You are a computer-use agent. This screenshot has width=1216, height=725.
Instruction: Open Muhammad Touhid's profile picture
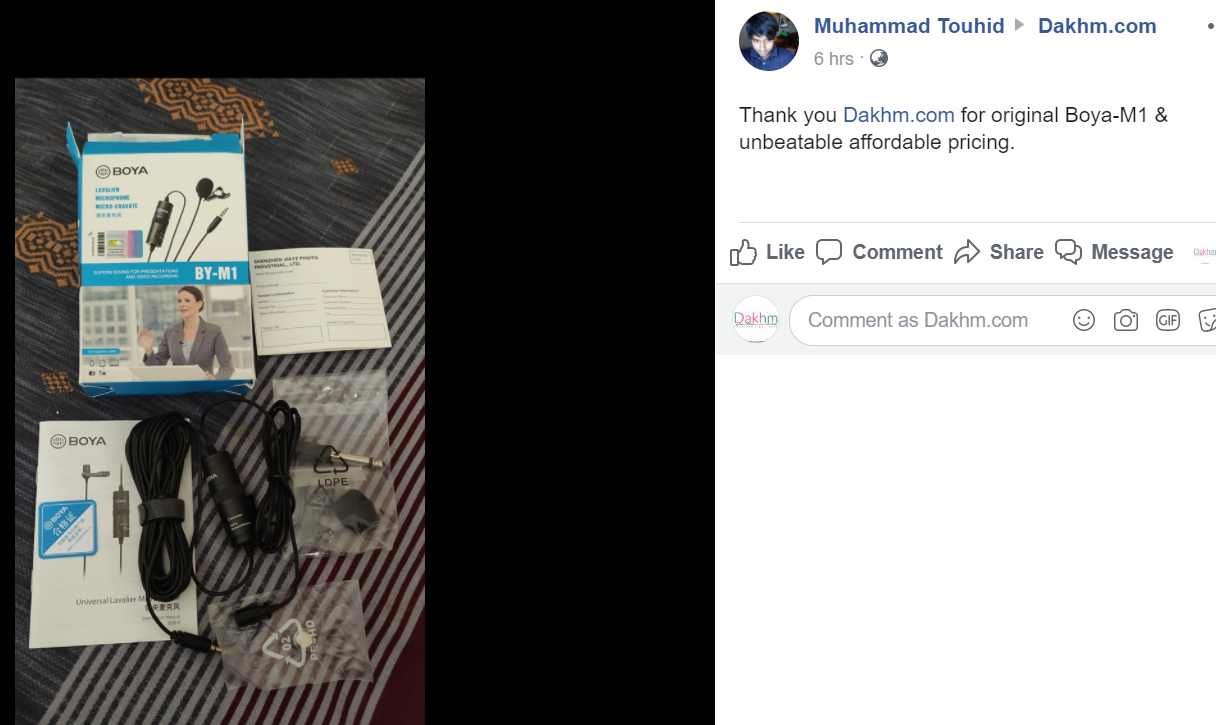769,41
